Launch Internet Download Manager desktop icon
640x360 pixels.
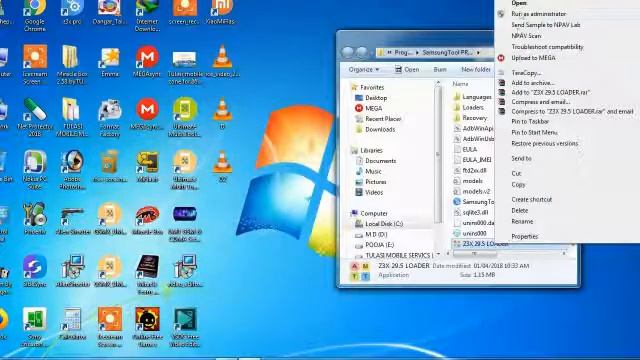pos(147,15)
